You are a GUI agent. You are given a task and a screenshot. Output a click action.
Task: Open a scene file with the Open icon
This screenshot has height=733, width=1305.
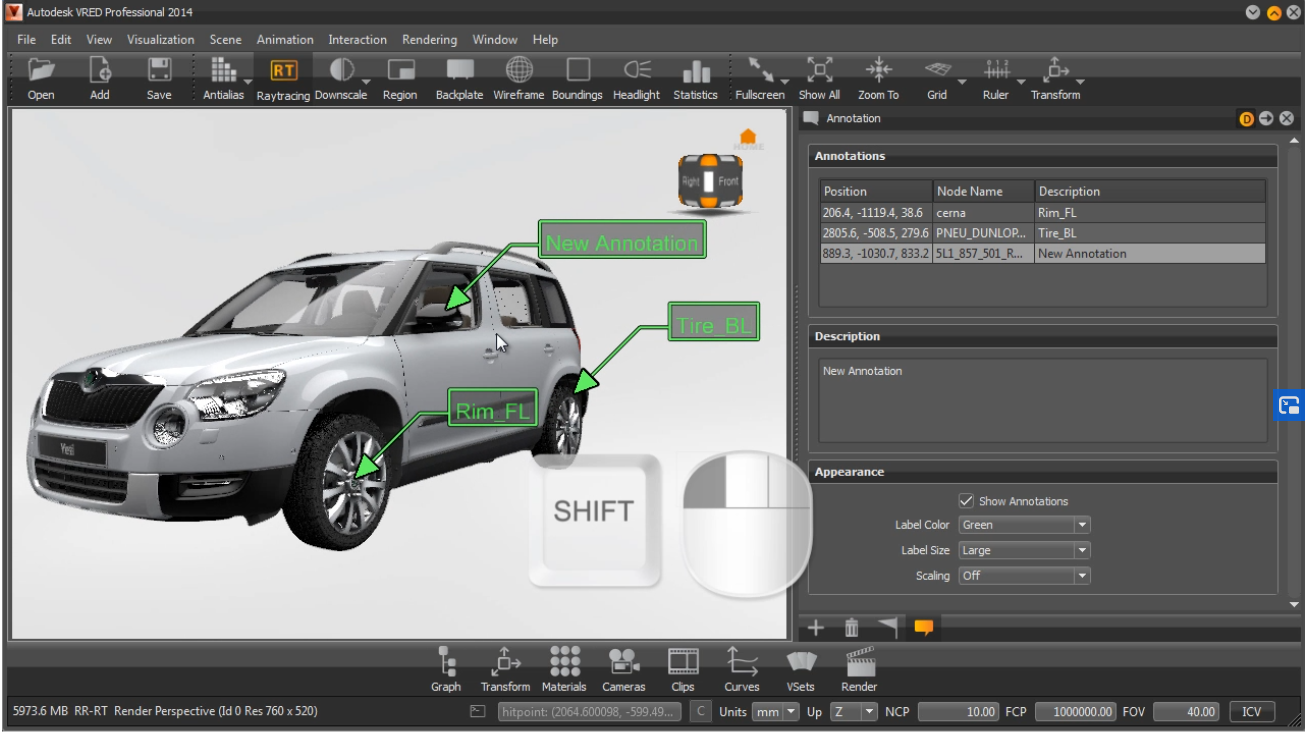click(x=41, y=70)
